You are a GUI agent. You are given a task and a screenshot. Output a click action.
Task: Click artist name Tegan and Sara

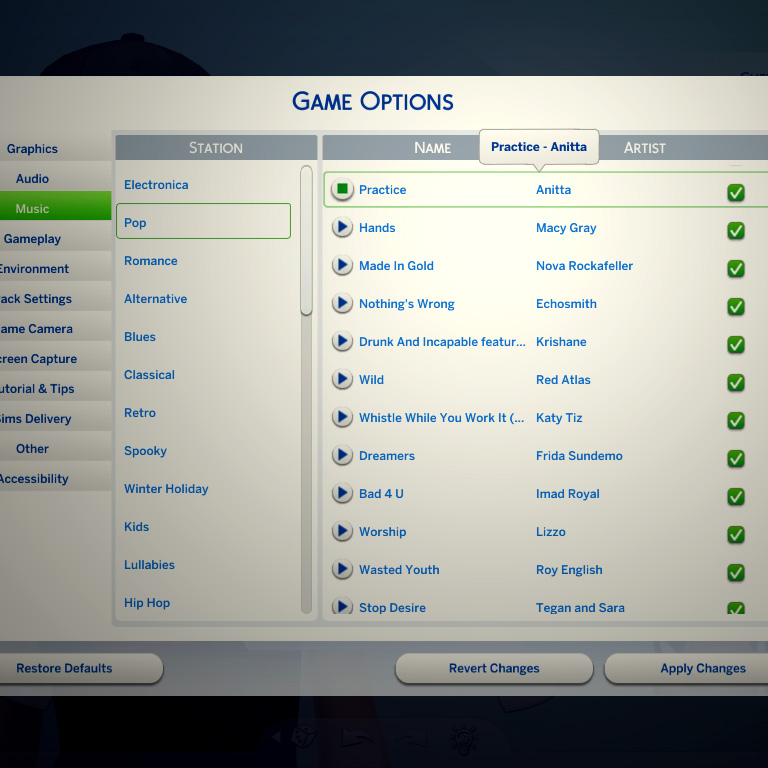coord(580,607)
